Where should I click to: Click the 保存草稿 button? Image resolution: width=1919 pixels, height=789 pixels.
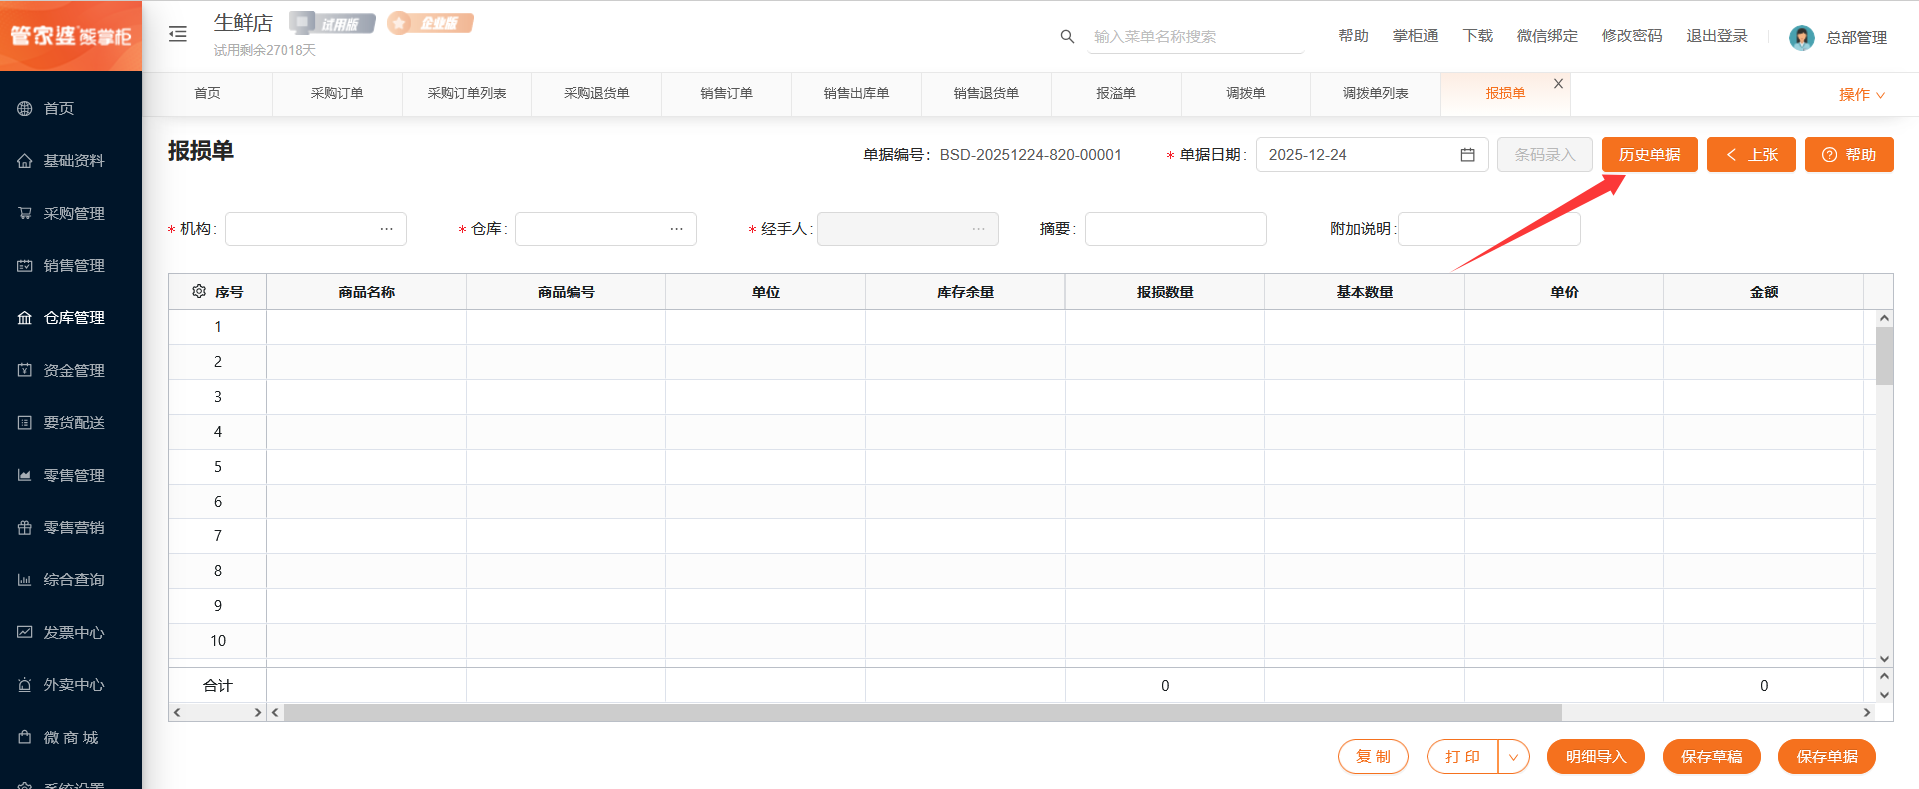point(1711,757)
